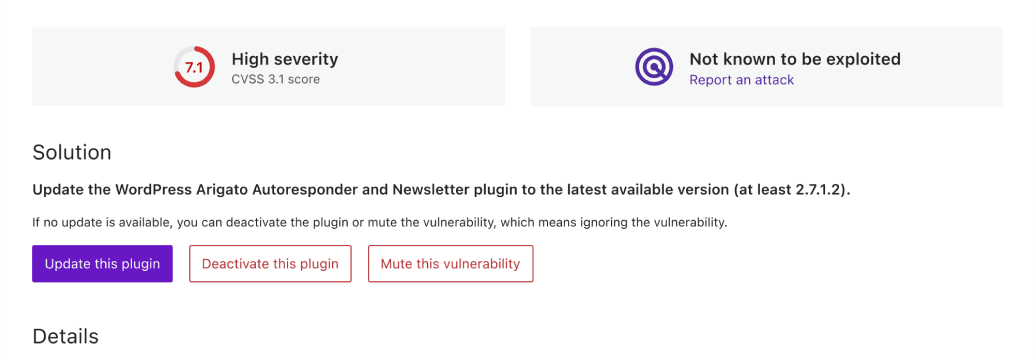1035x360 pixels.
Task: Click the Update this plugin button
Action: pos(102,264)
